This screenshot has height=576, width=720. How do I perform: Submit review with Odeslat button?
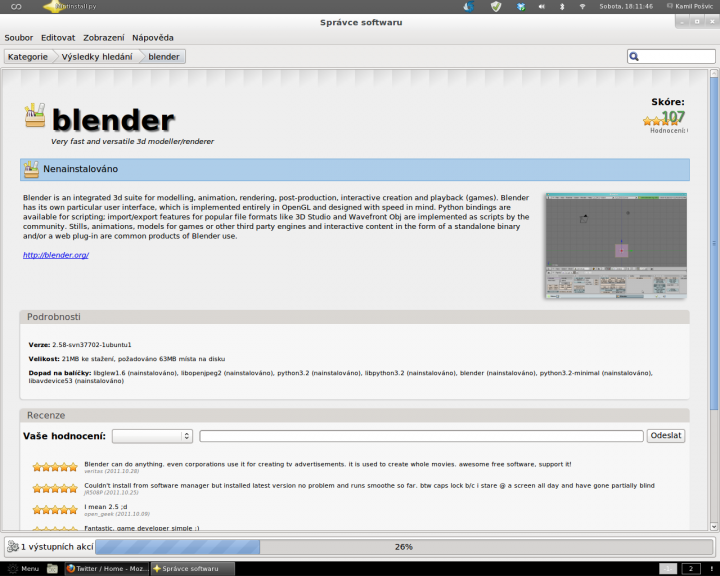tap(666, 435)
